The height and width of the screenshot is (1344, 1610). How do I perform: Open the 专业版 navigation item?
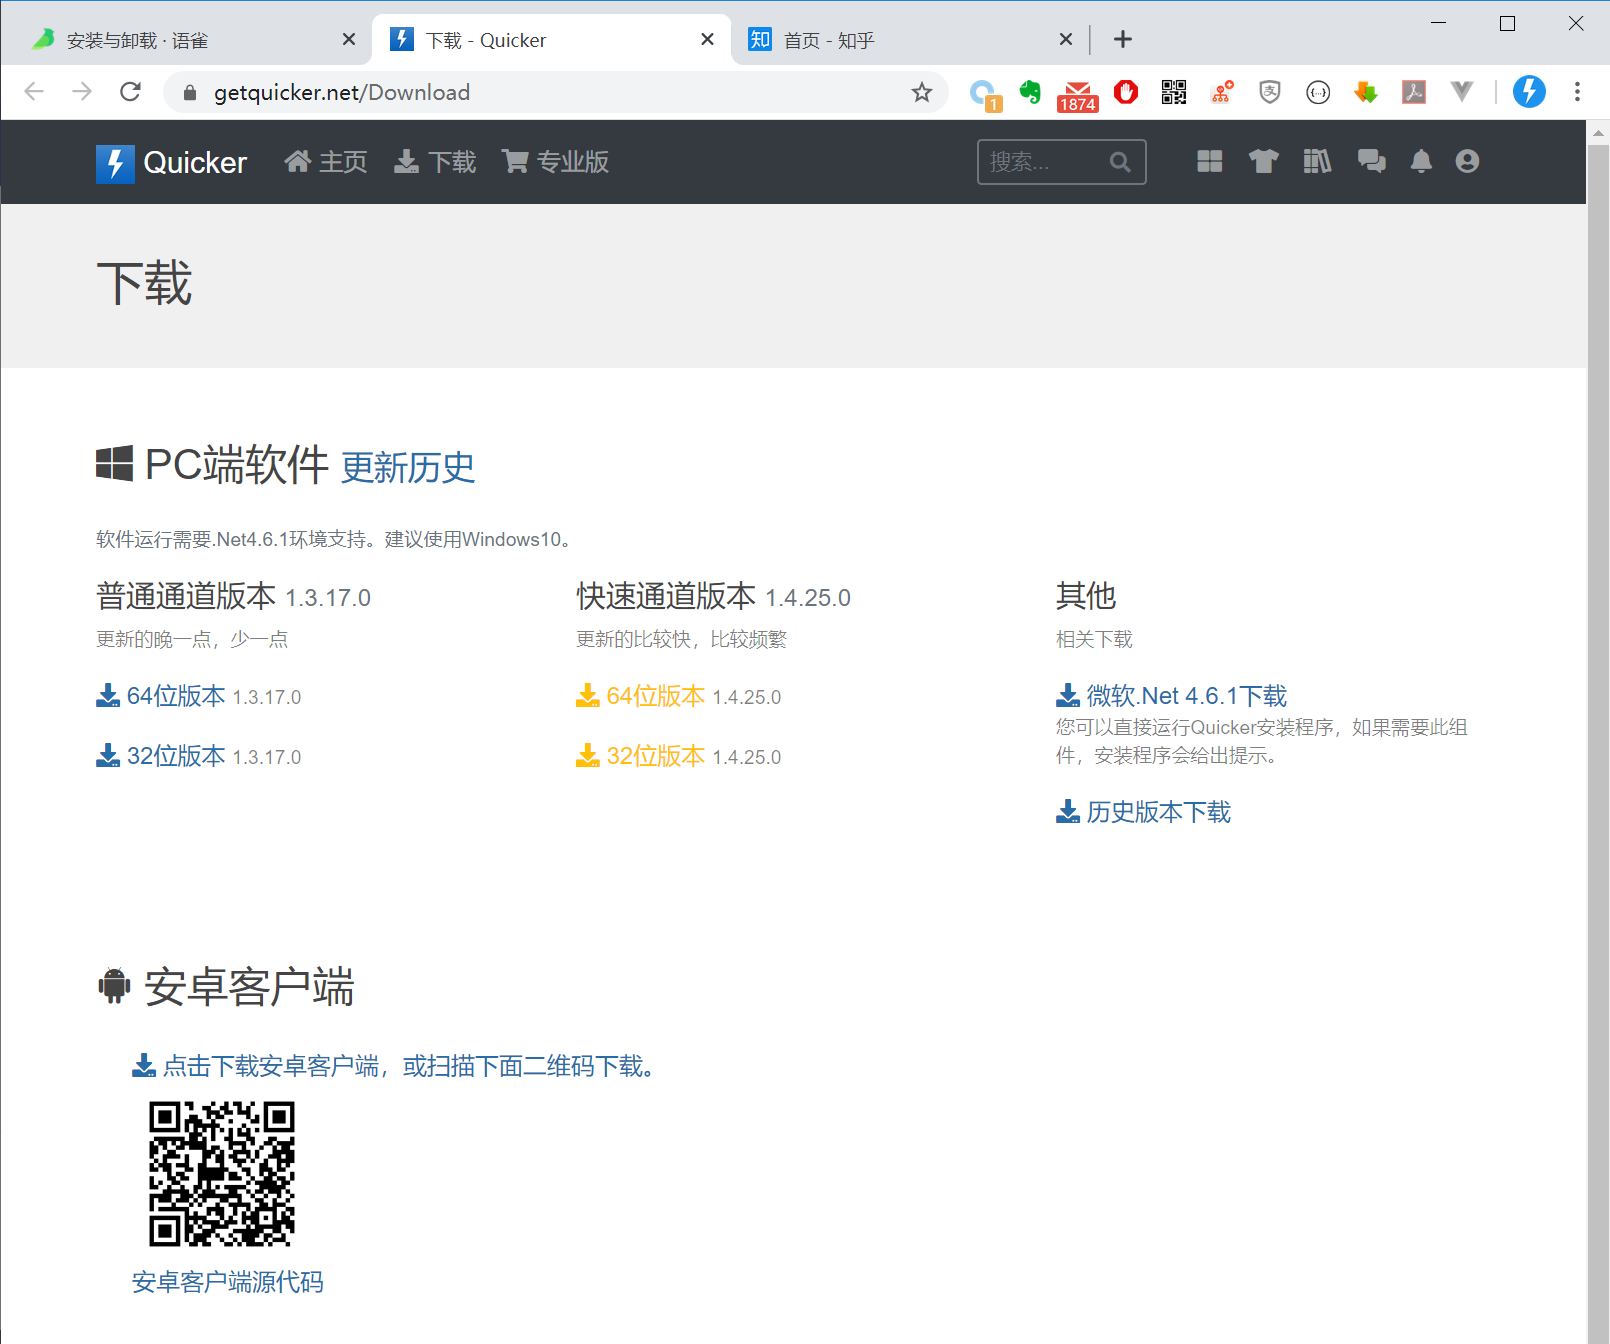pos(556,162)
